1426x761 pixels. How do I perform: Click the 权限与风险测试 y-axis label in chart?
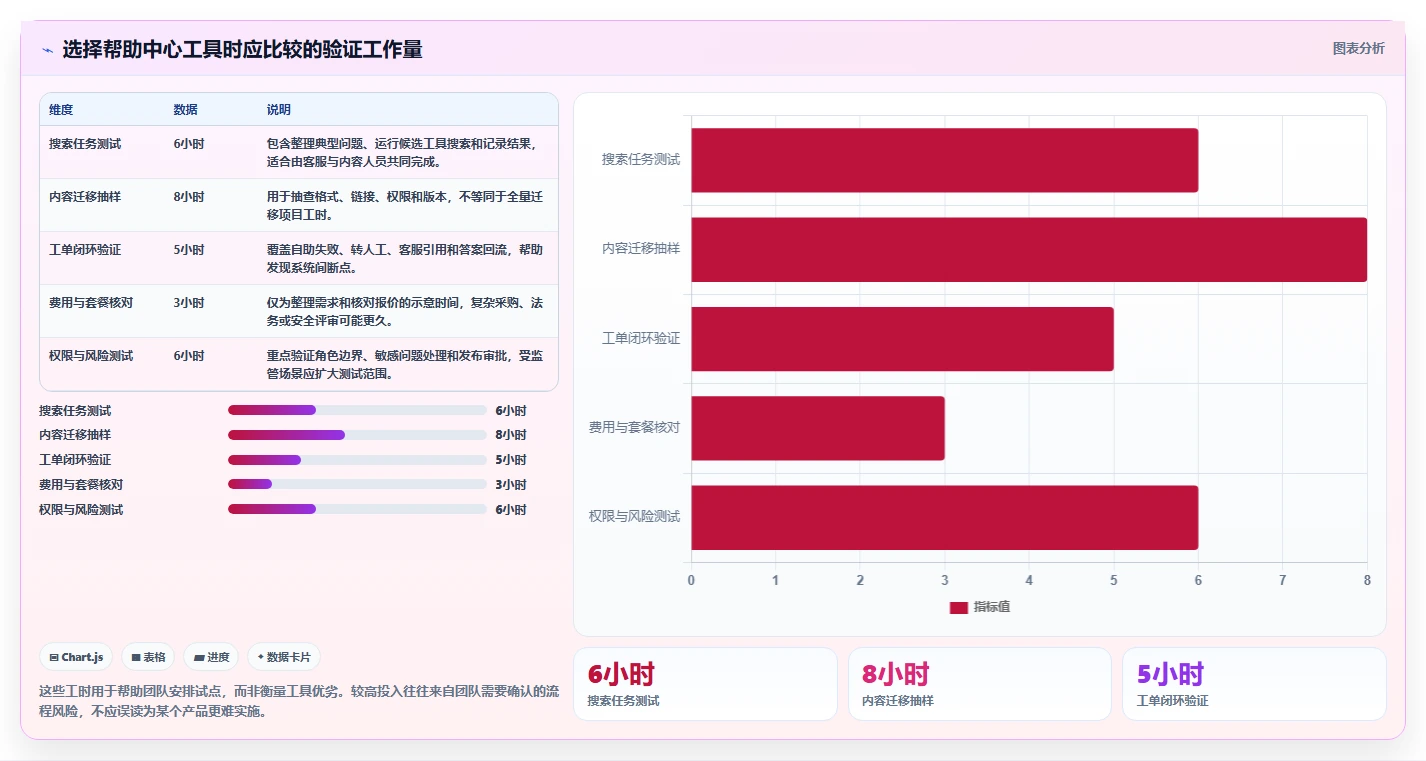[x=635, y=517]
